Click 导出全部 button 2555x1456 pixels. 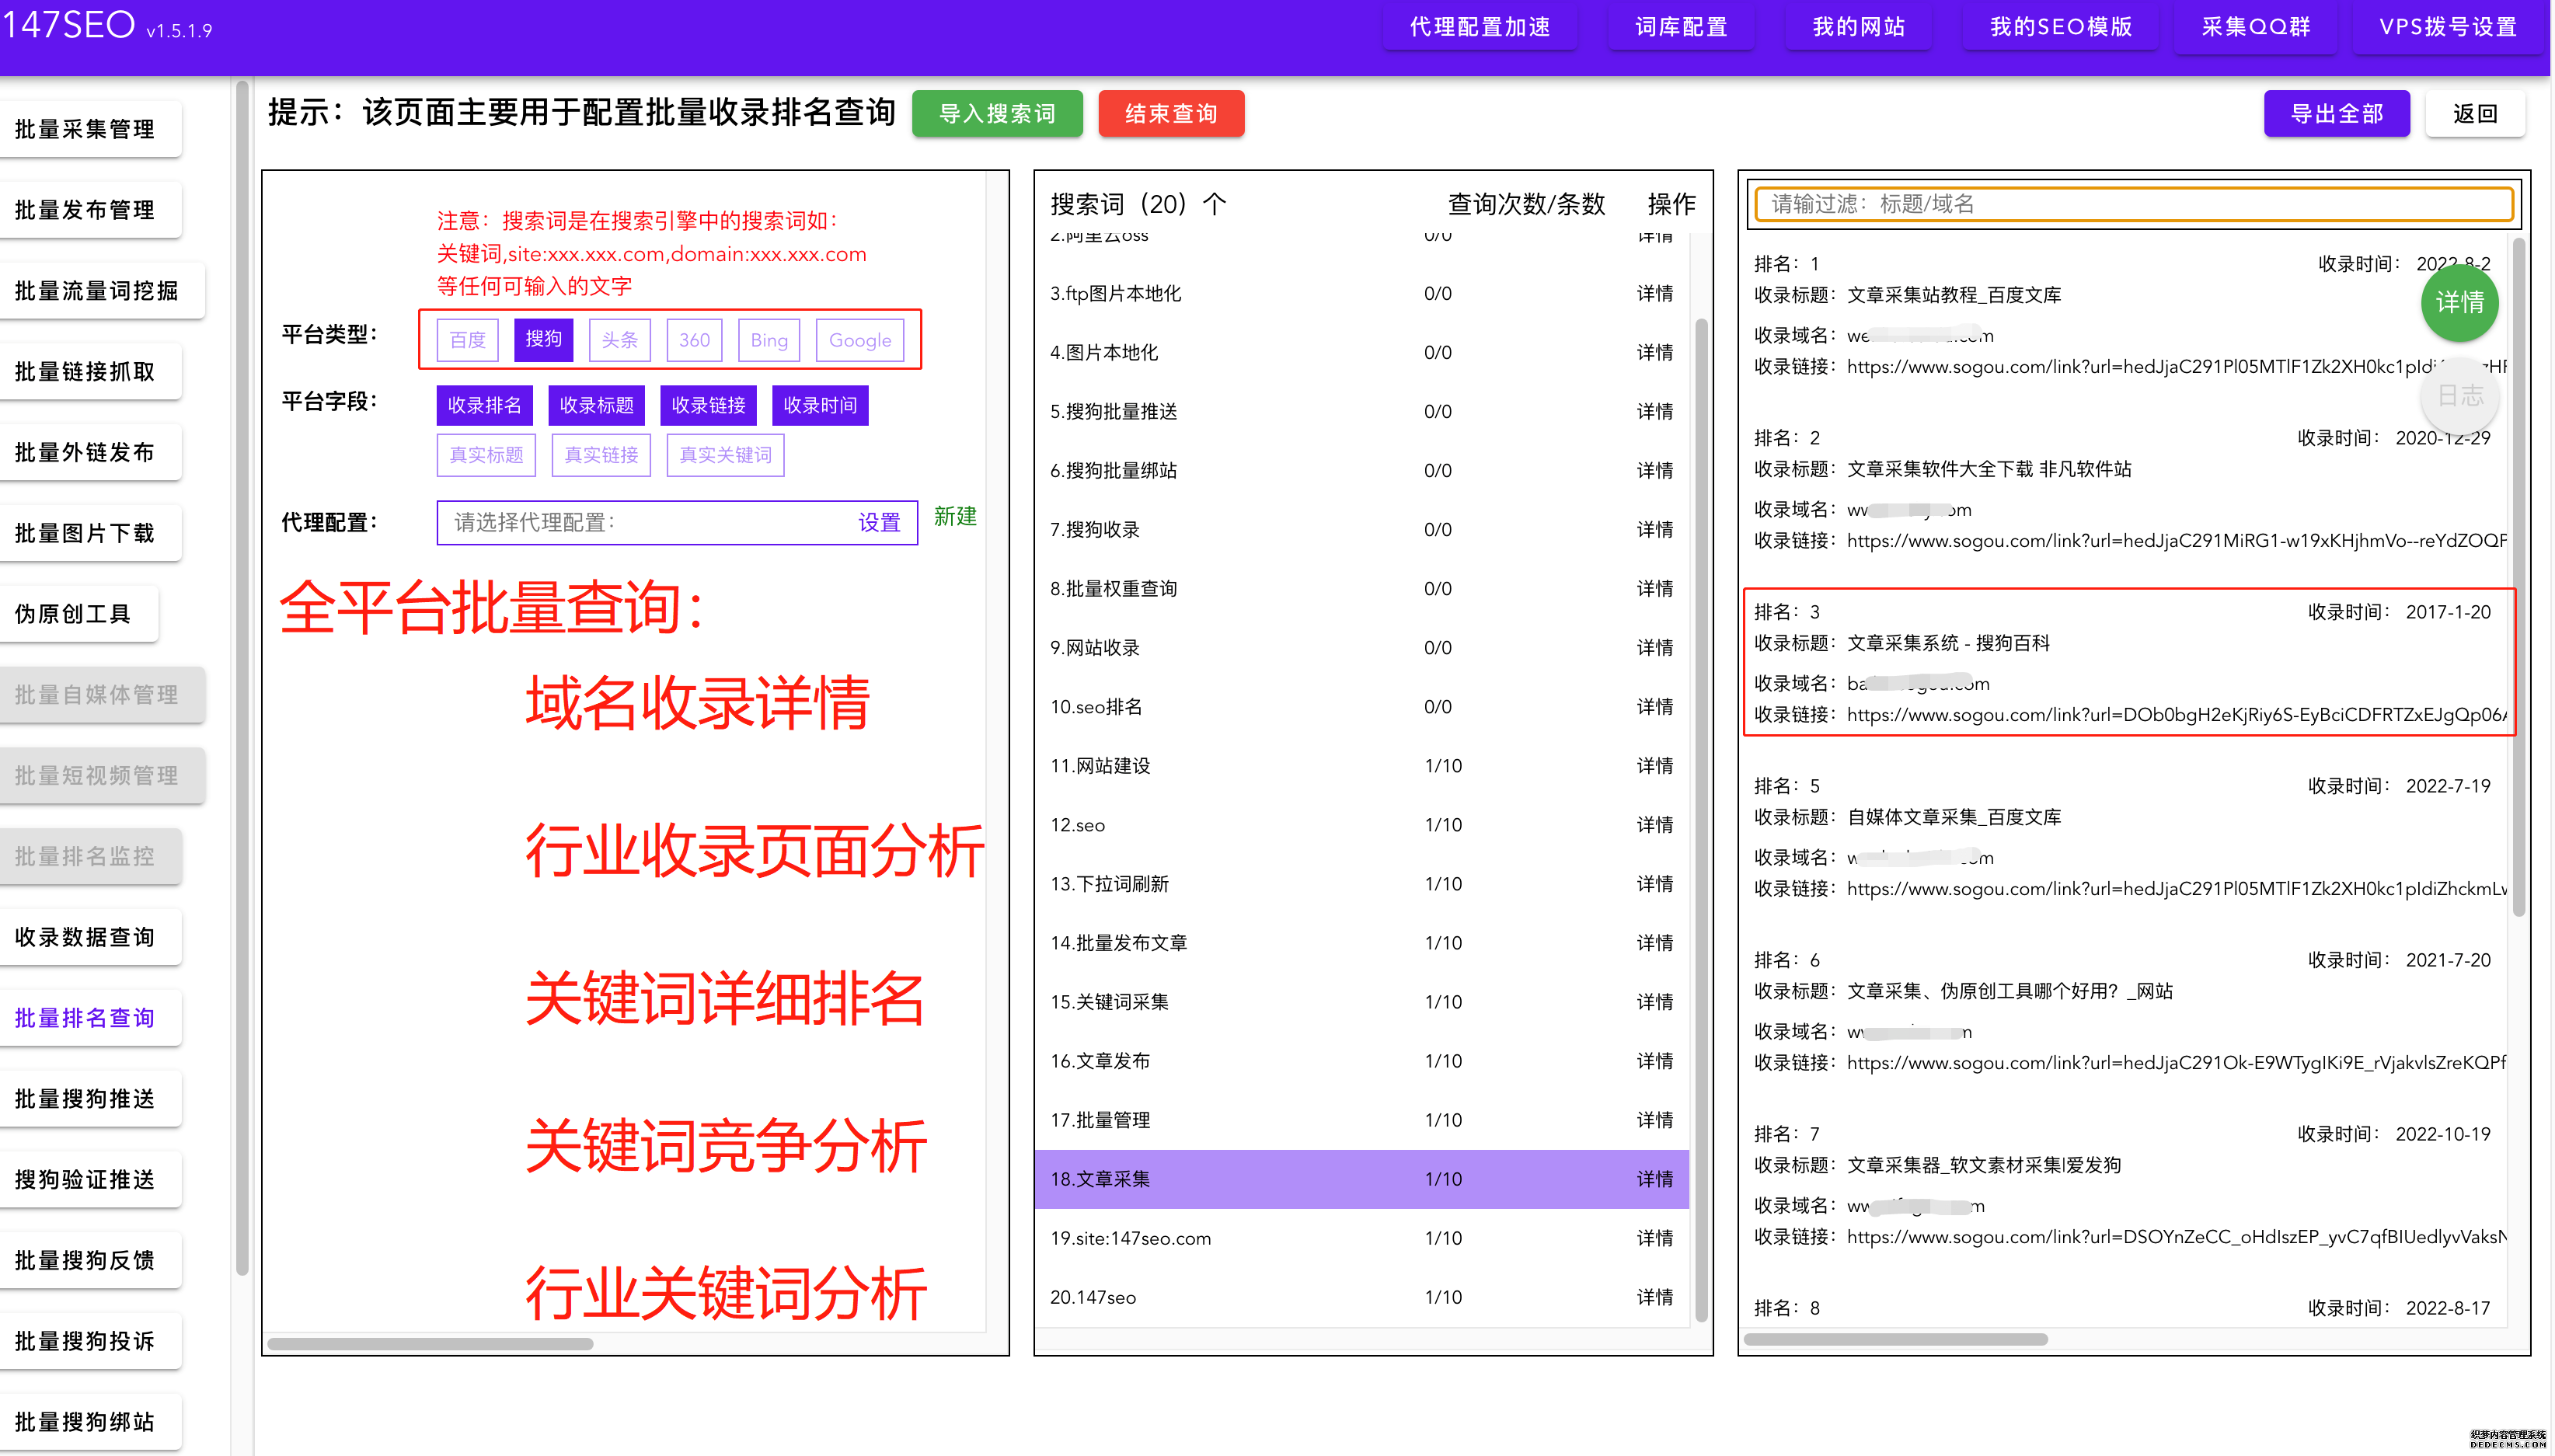tap(2336, 113)
